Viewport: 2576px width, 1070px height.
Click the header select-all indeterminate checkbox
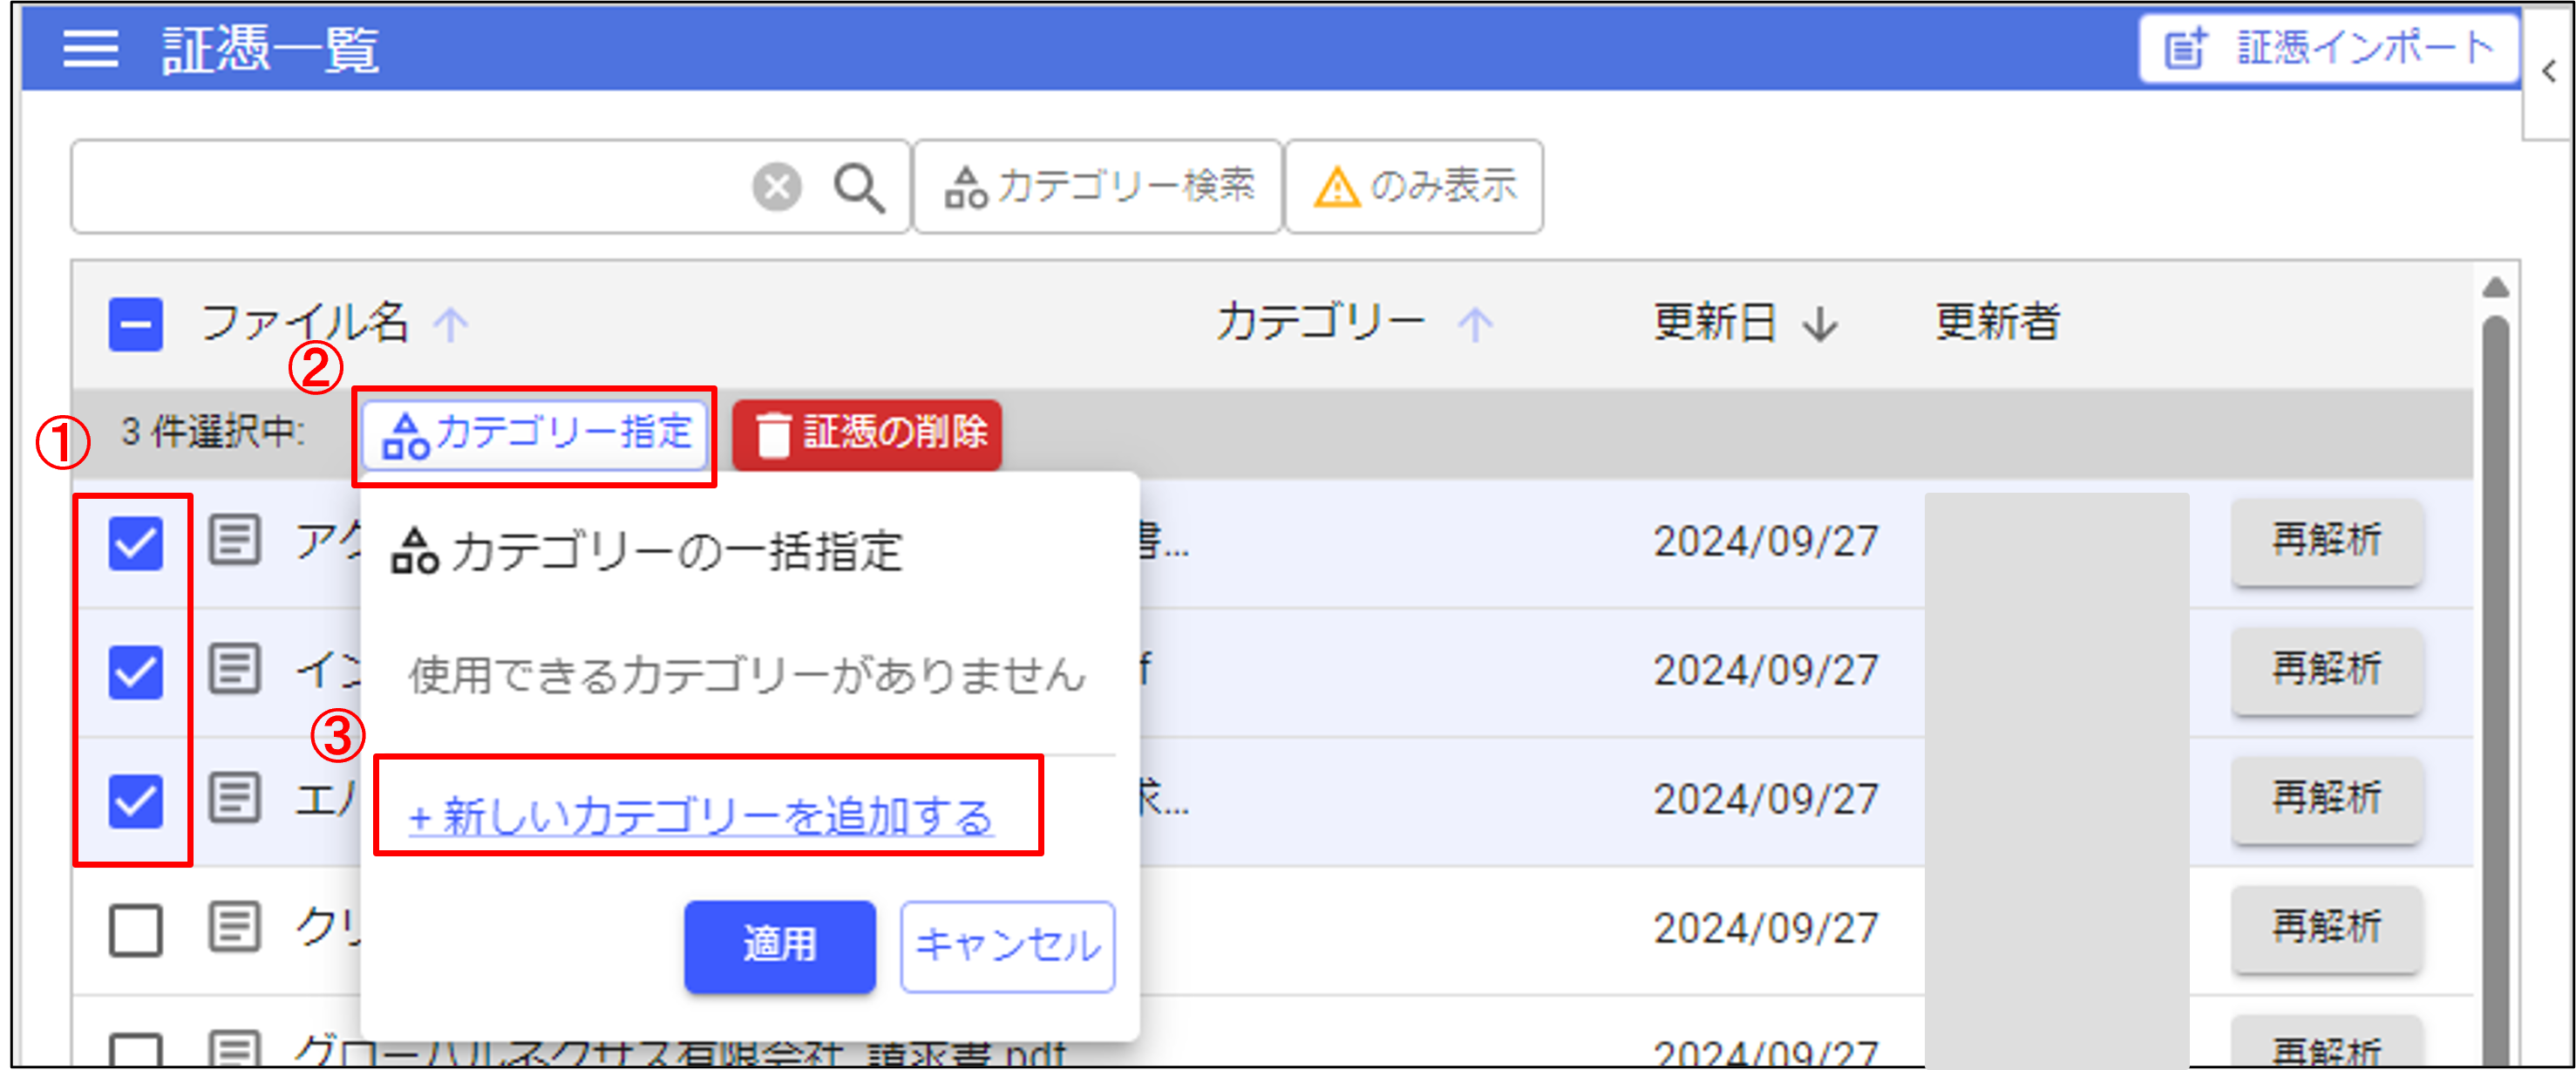click(136, 324)
